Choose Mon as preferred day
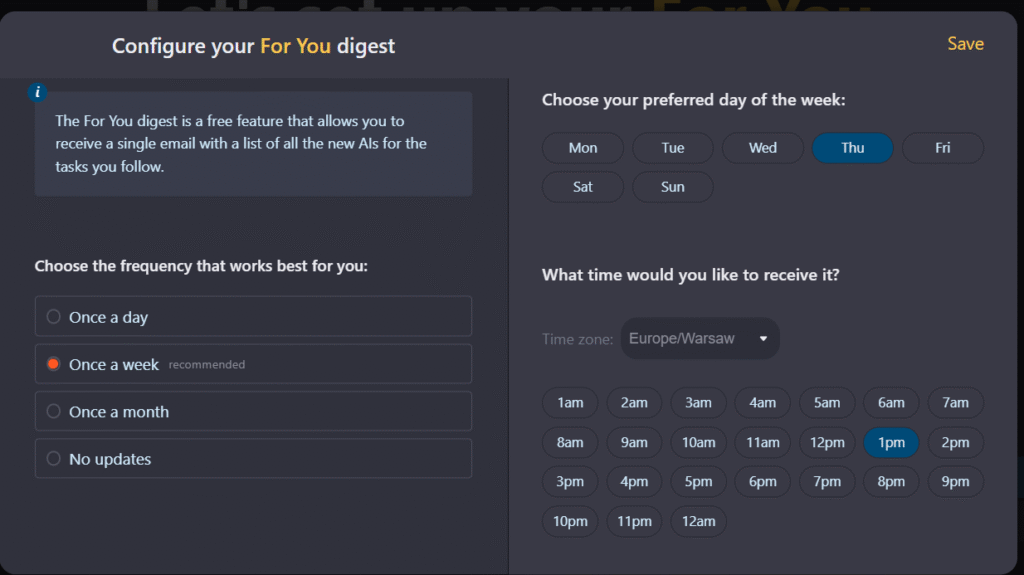 click(583, 148)
